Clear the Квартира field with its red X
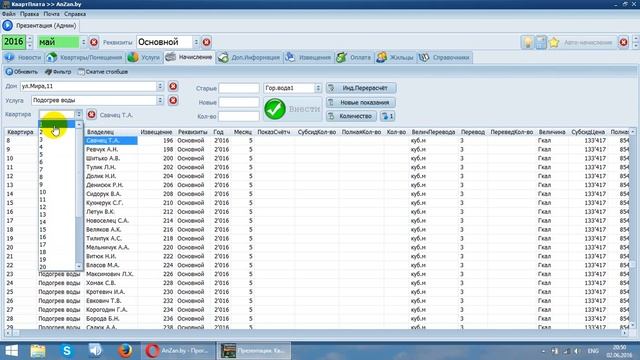Screen dimensions: 640x360 [91, 114]
